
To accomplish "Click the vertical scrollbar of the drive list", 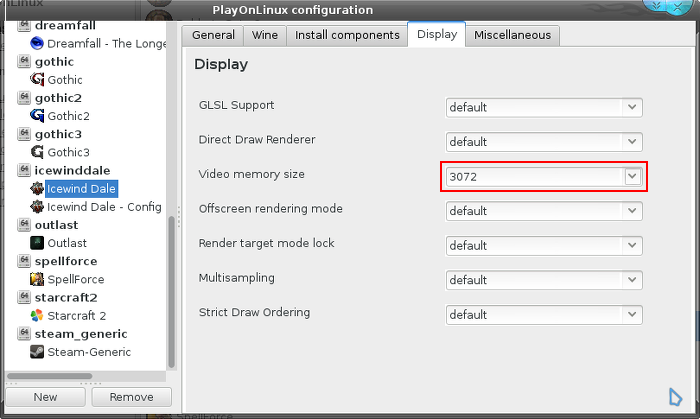I will [171, 292].
